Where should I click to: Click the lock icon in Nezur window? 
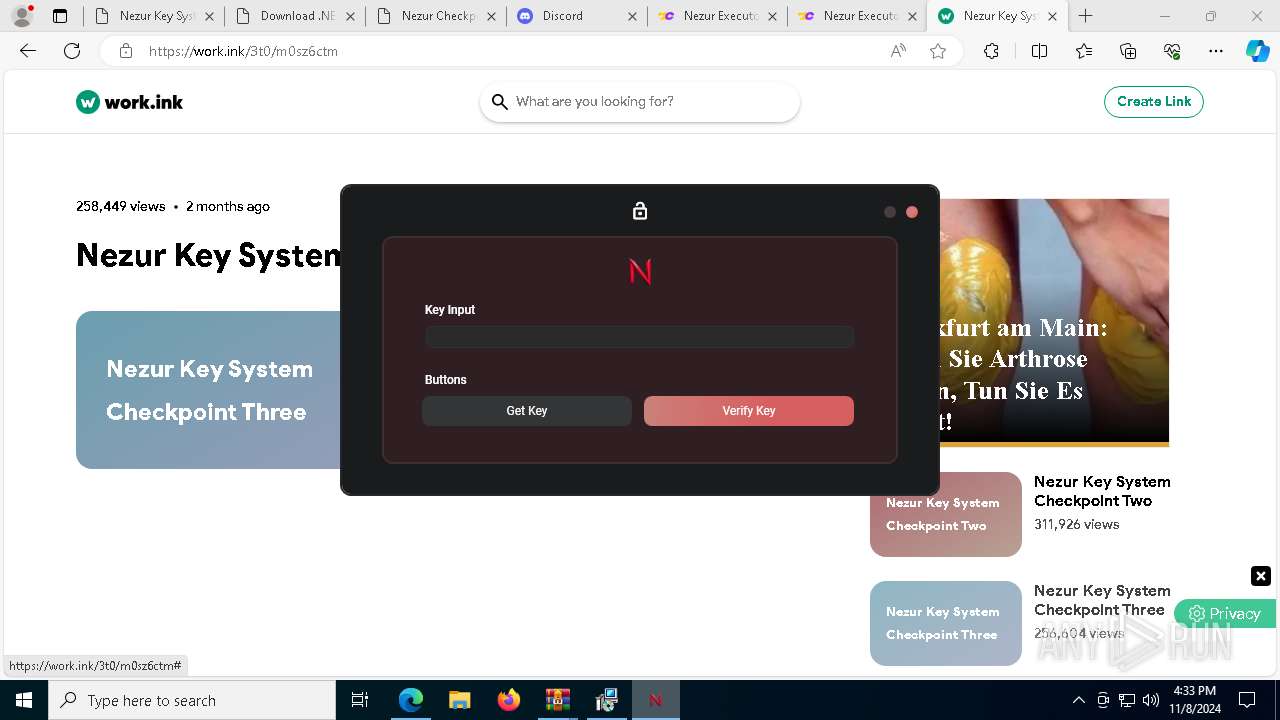coord(640,211)
